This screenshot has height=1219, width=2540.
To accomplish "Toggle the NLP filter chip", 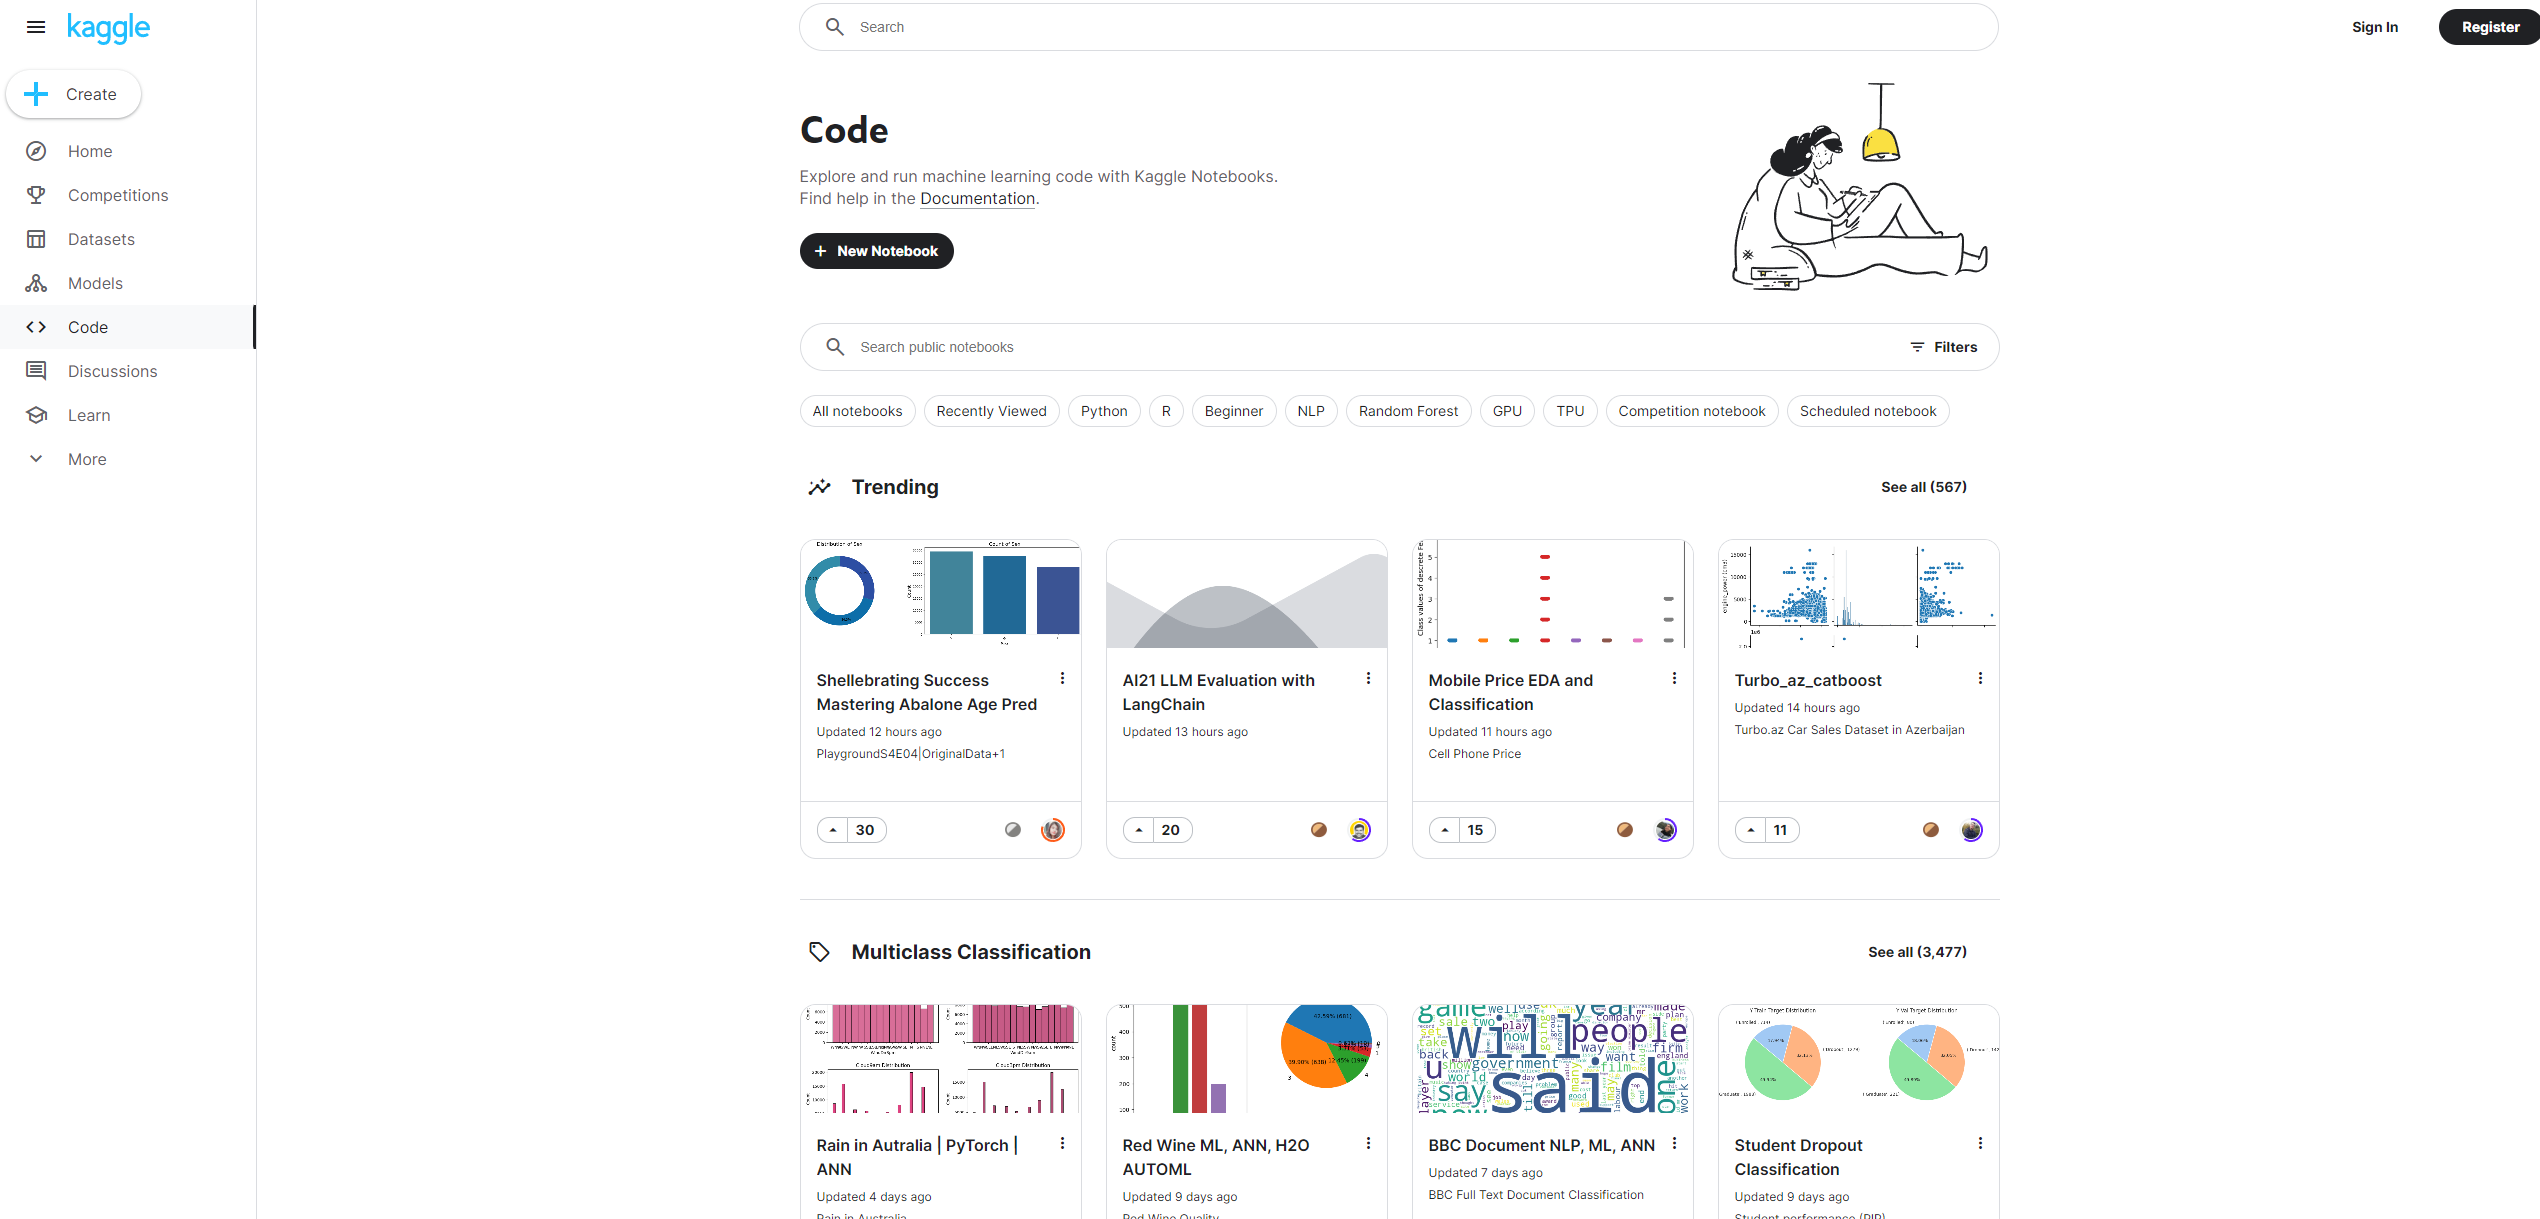I will (1311, 411).
